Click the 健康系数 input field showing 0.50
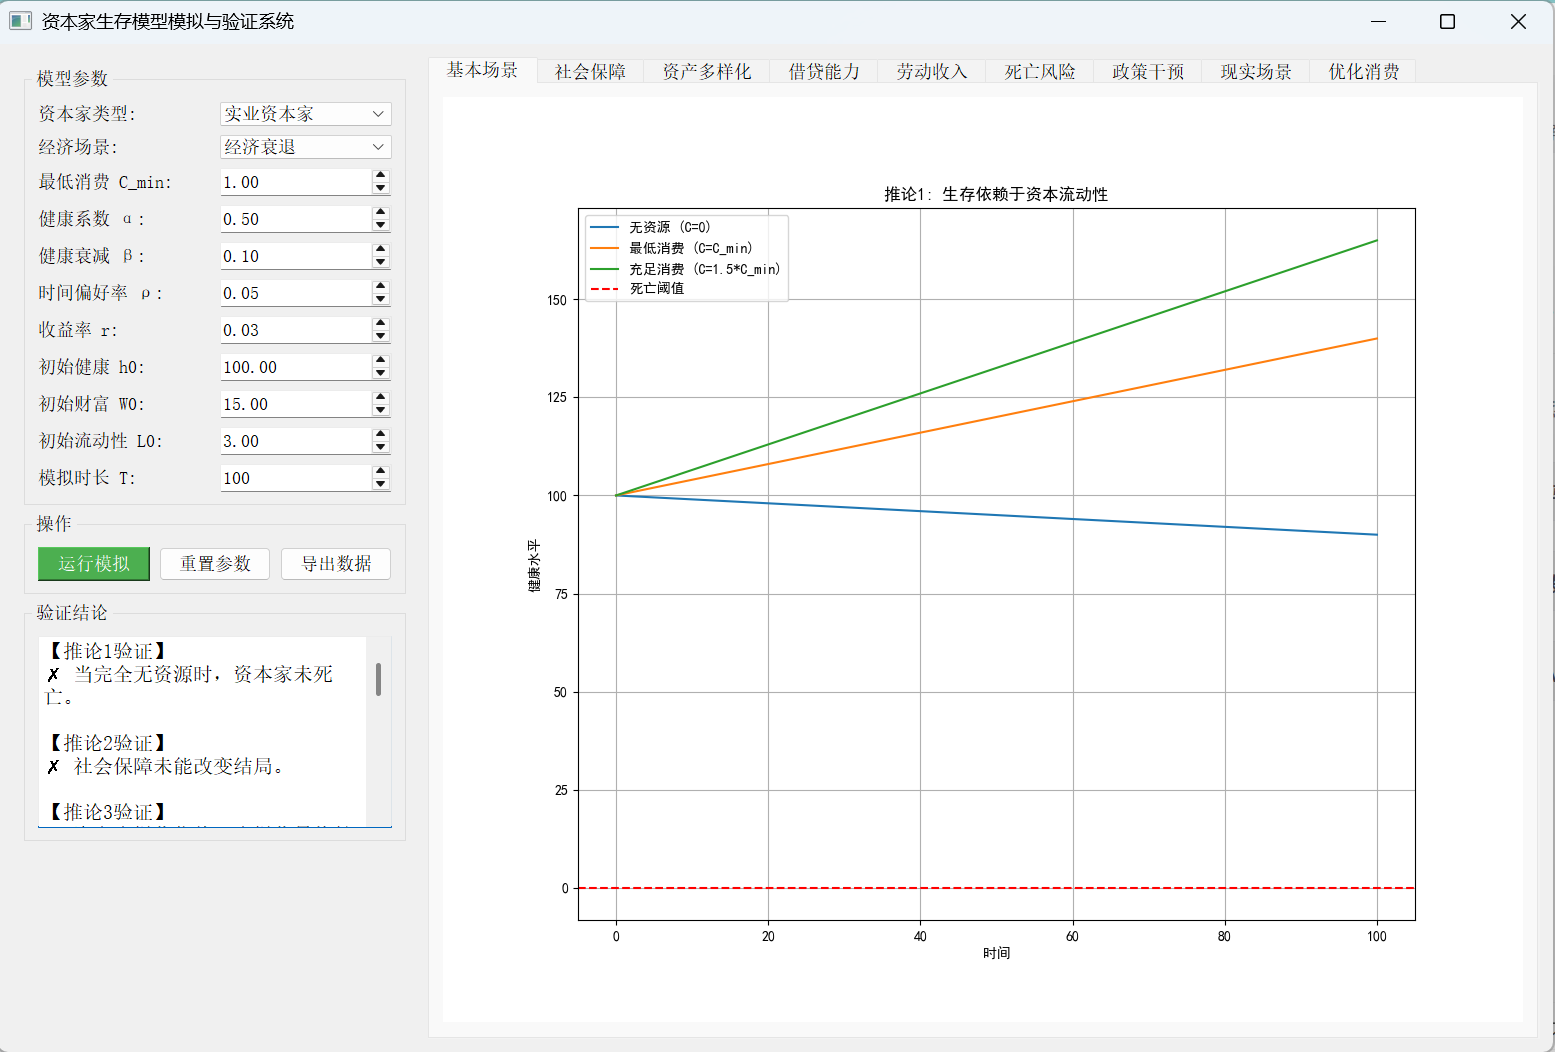Viewport: 1555px width, 1052px height. pyautogui.click(x=296, y=219)
